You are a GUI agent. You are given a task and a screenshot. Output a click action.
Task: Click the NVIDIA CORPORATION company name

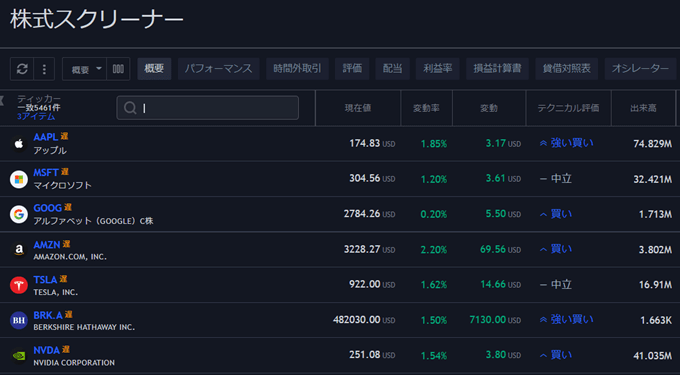74,362
